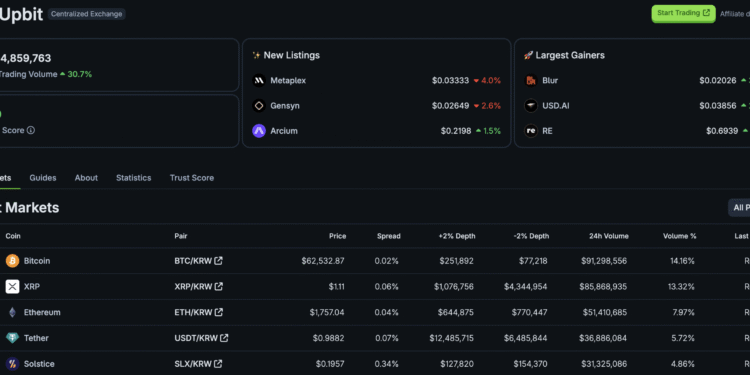Click the Gensyn logo icon

pyautogui.click(x=259, y=106)
